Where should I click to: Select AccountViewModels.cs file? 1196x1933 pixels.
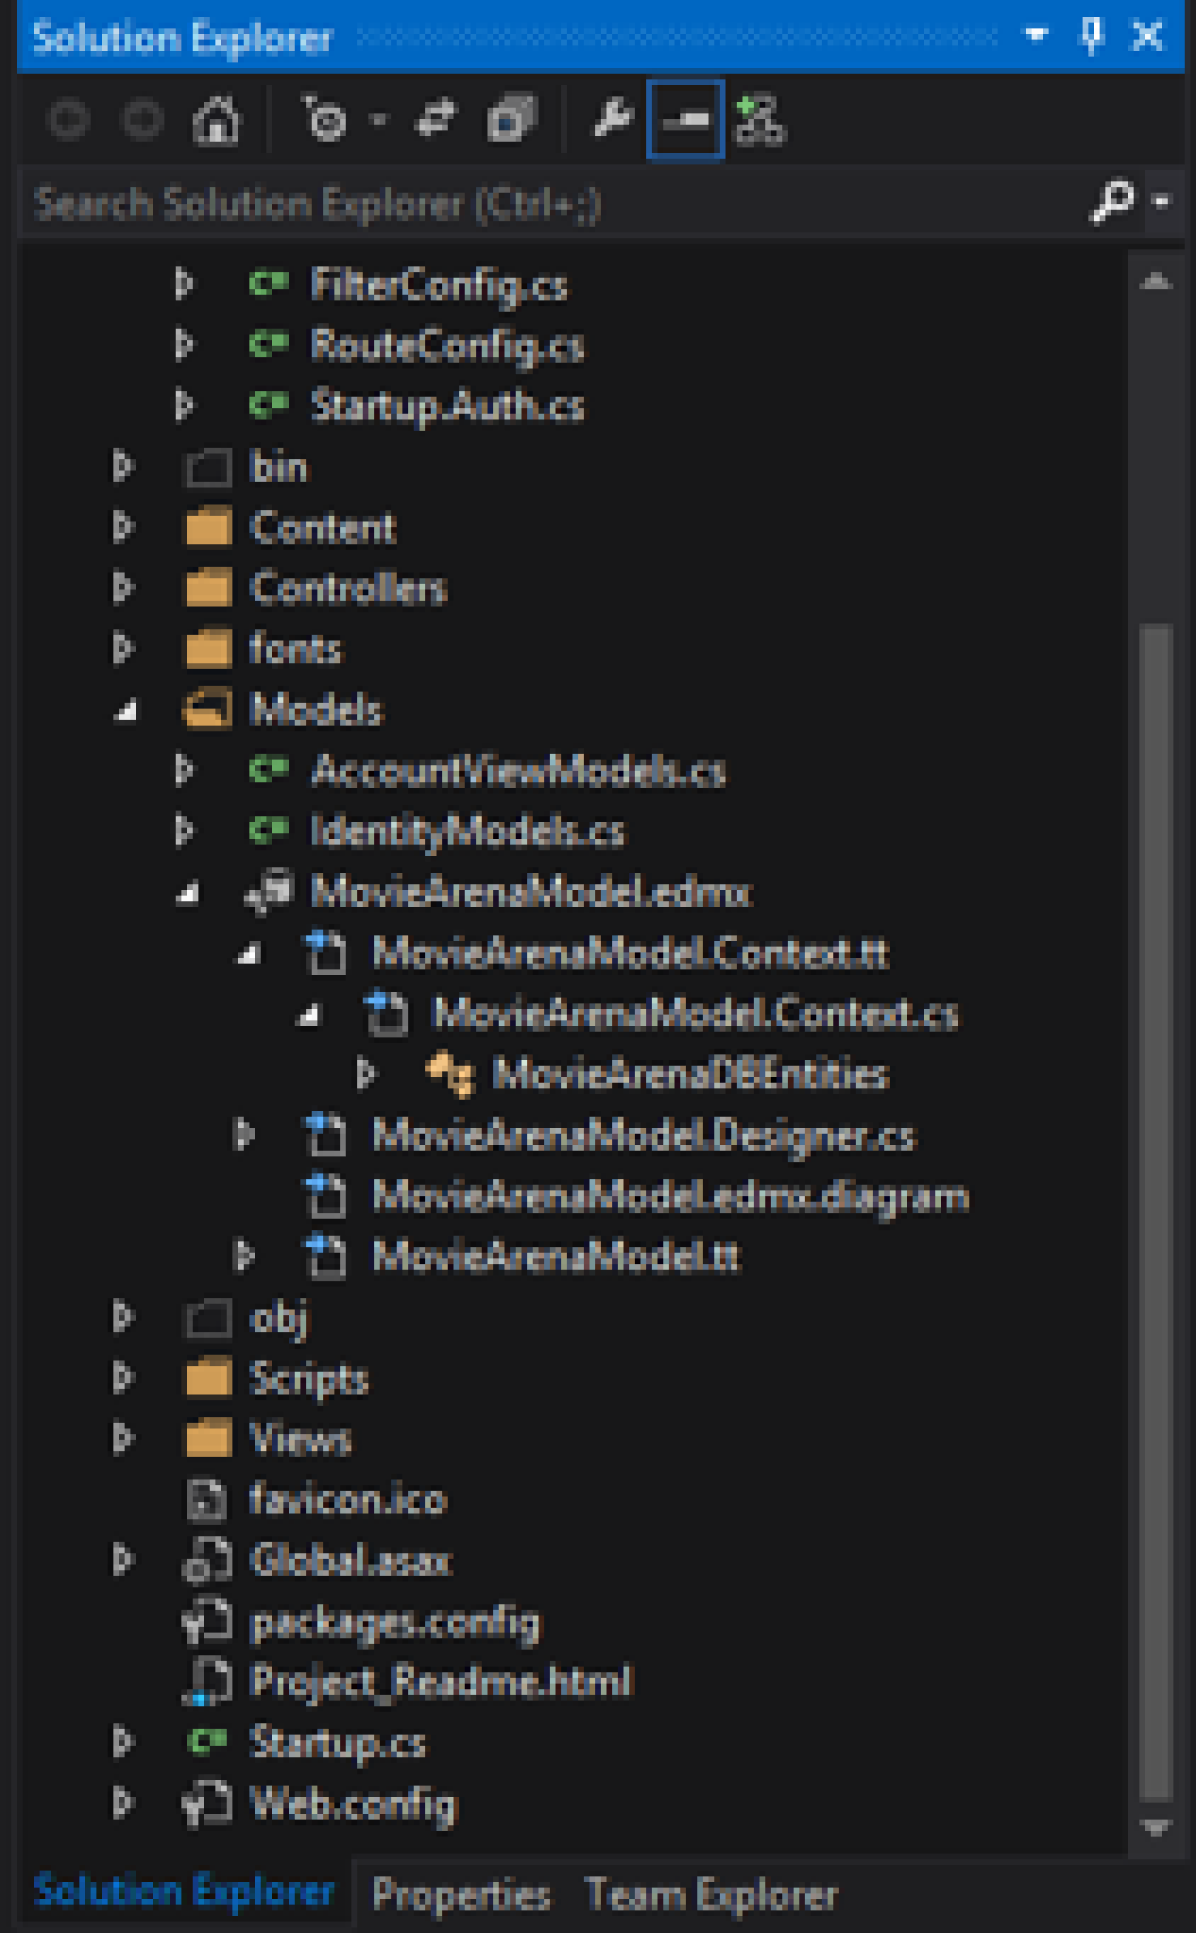tap(518, 770)
